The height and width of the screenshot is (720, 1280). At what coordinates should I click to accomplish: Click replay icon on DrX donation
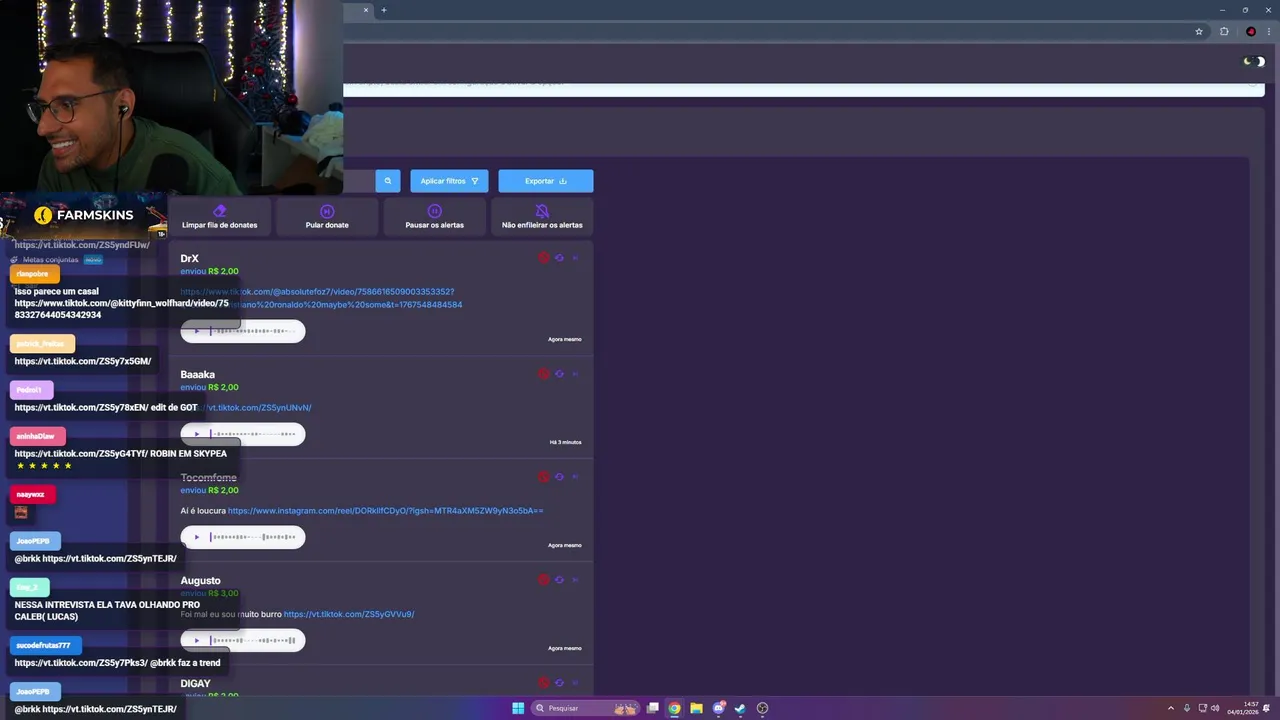click(x=559, y=258)
